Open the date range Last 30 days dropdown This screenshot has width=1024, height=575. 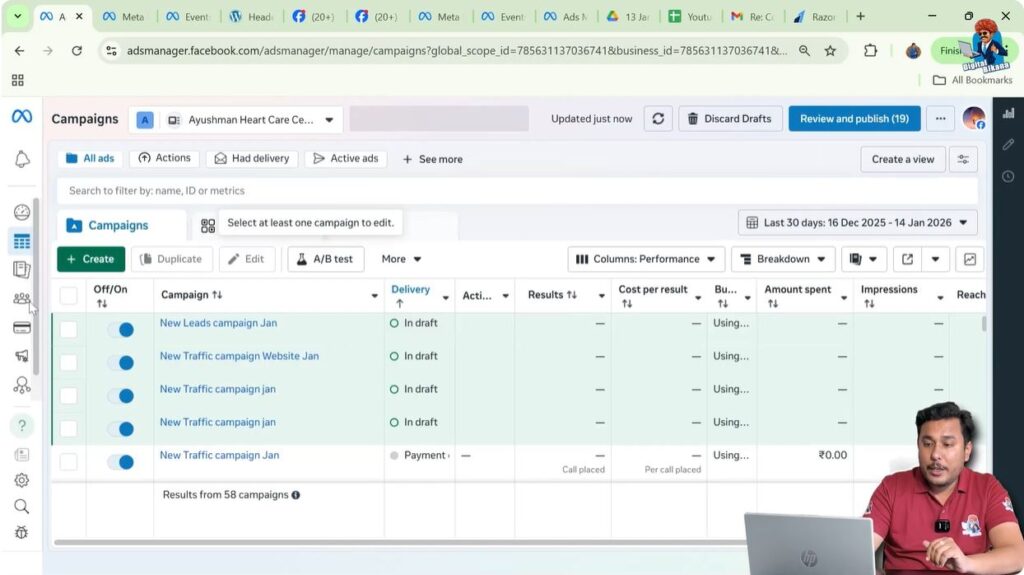click(x=857, y=223)
